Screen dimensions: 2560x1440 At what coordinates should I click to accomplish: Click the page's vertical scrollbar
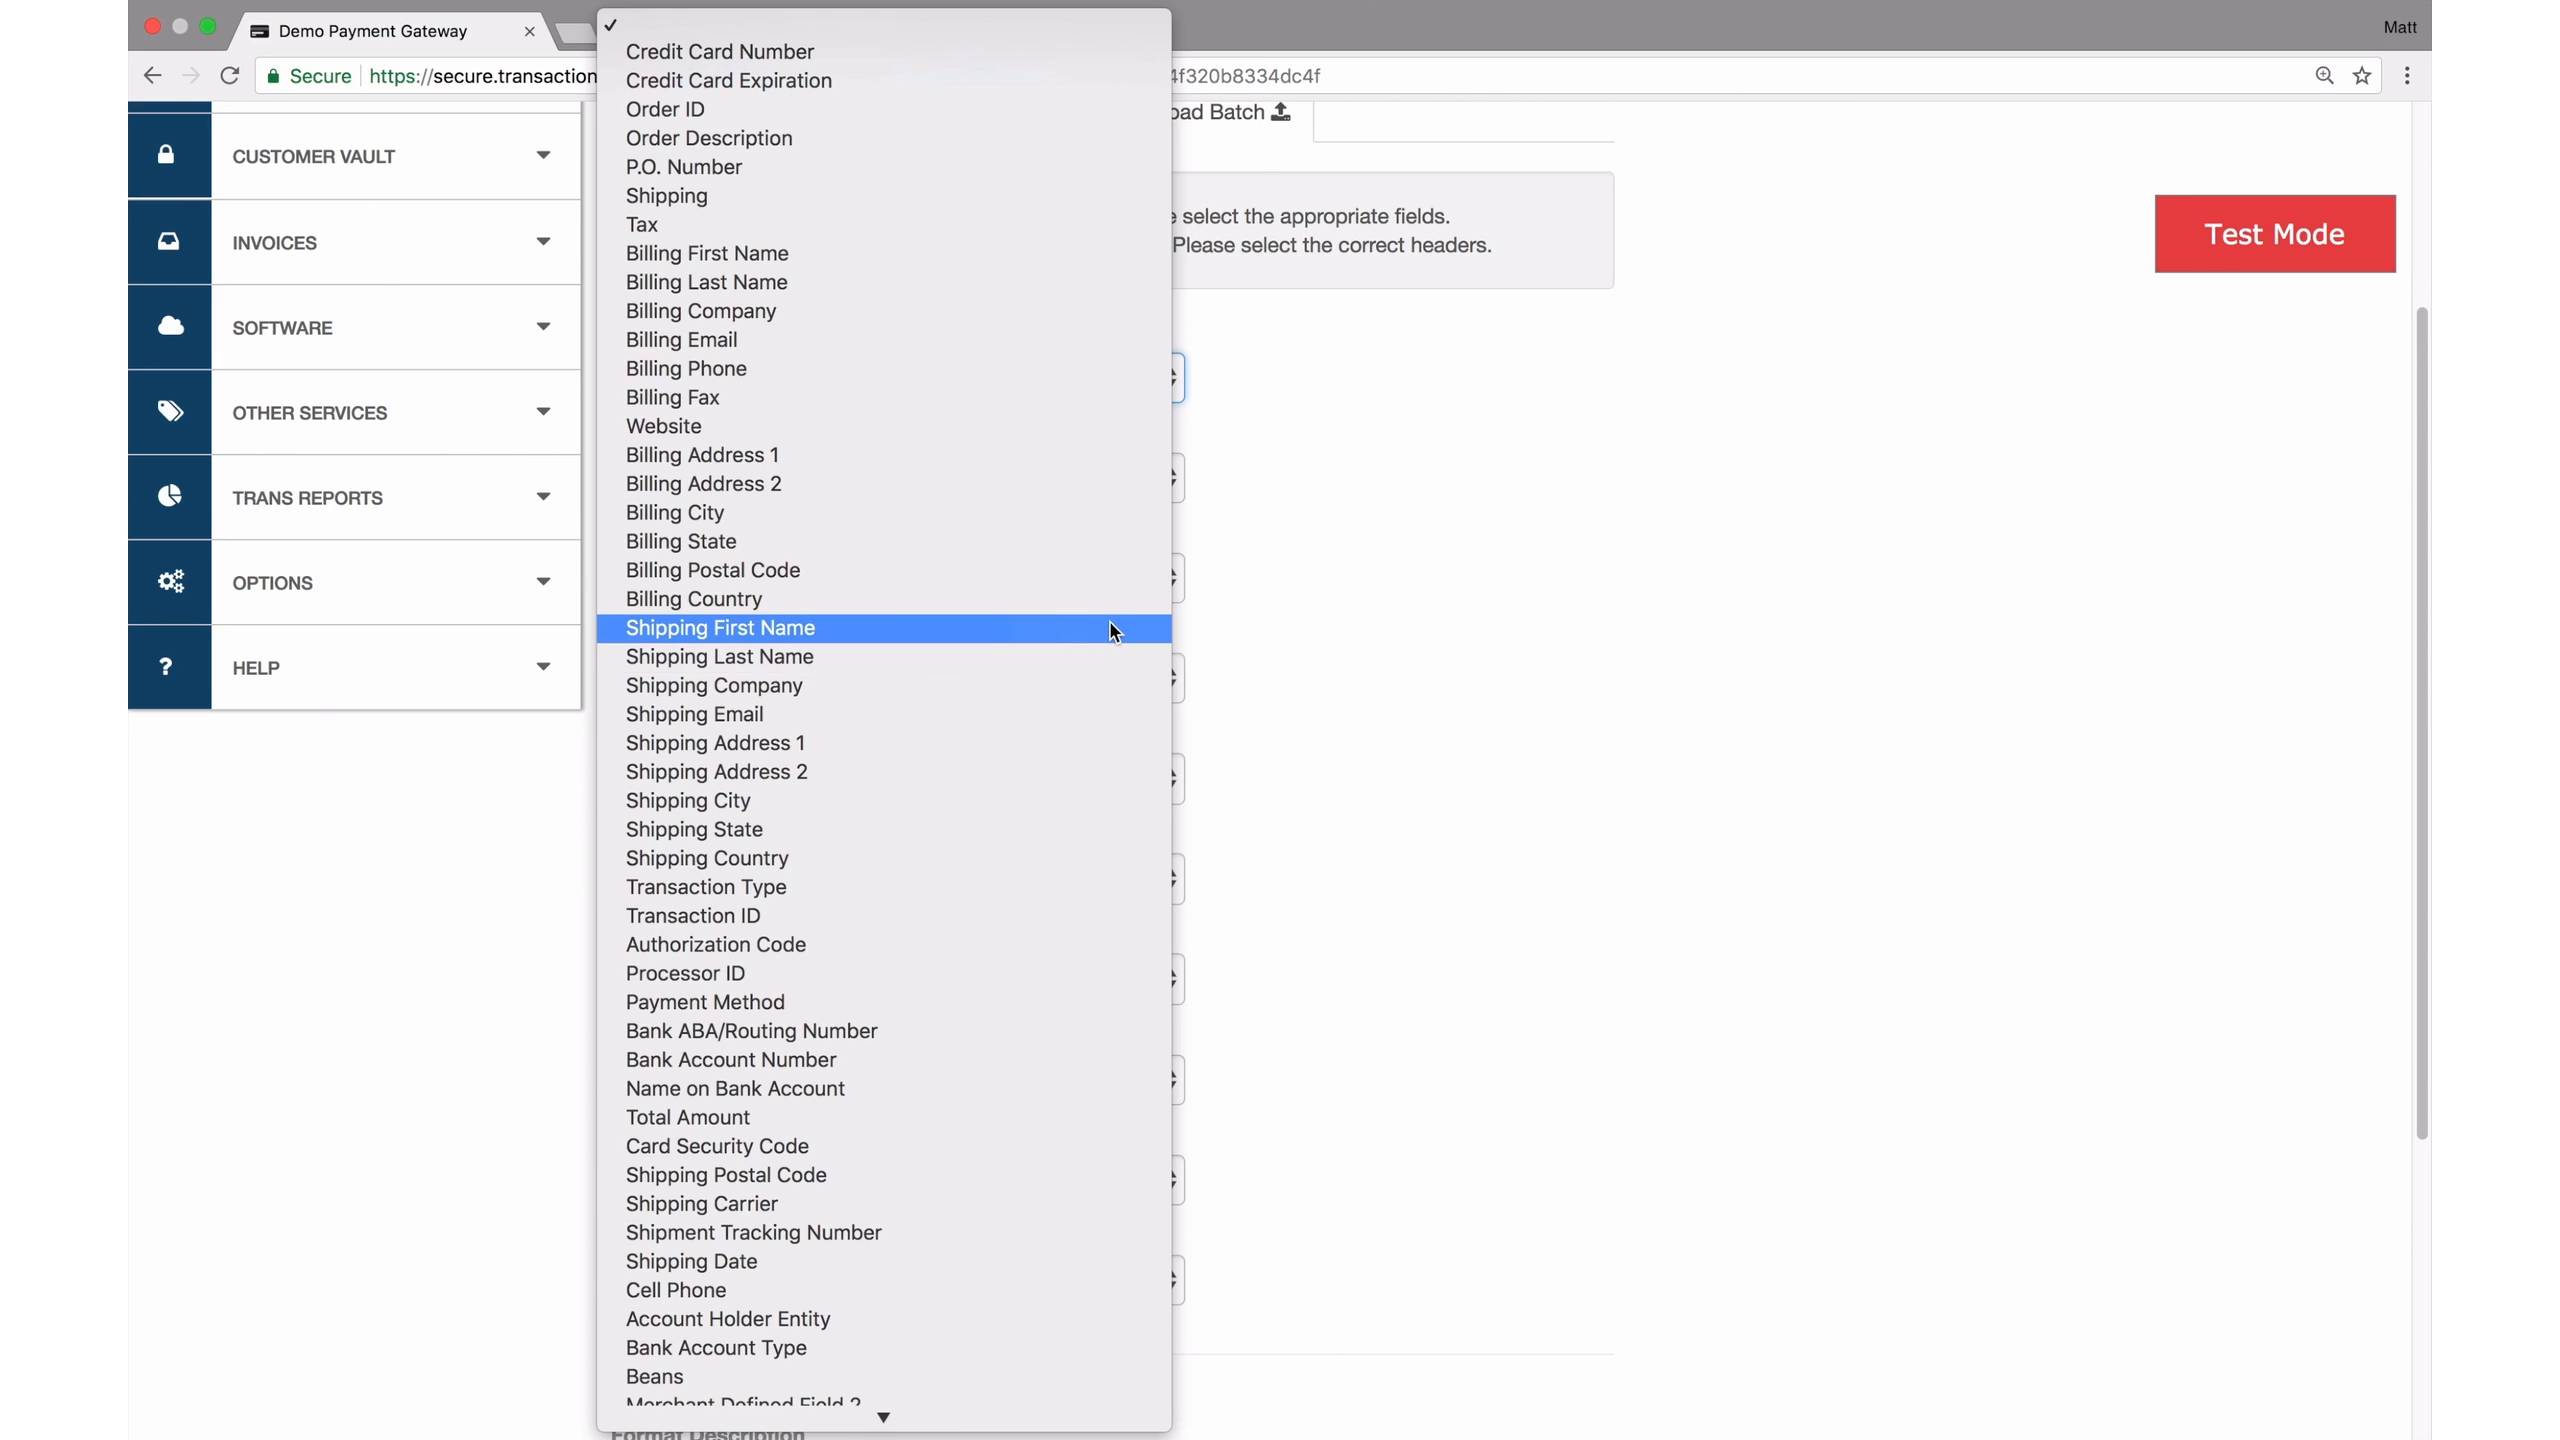[2421, 722]
